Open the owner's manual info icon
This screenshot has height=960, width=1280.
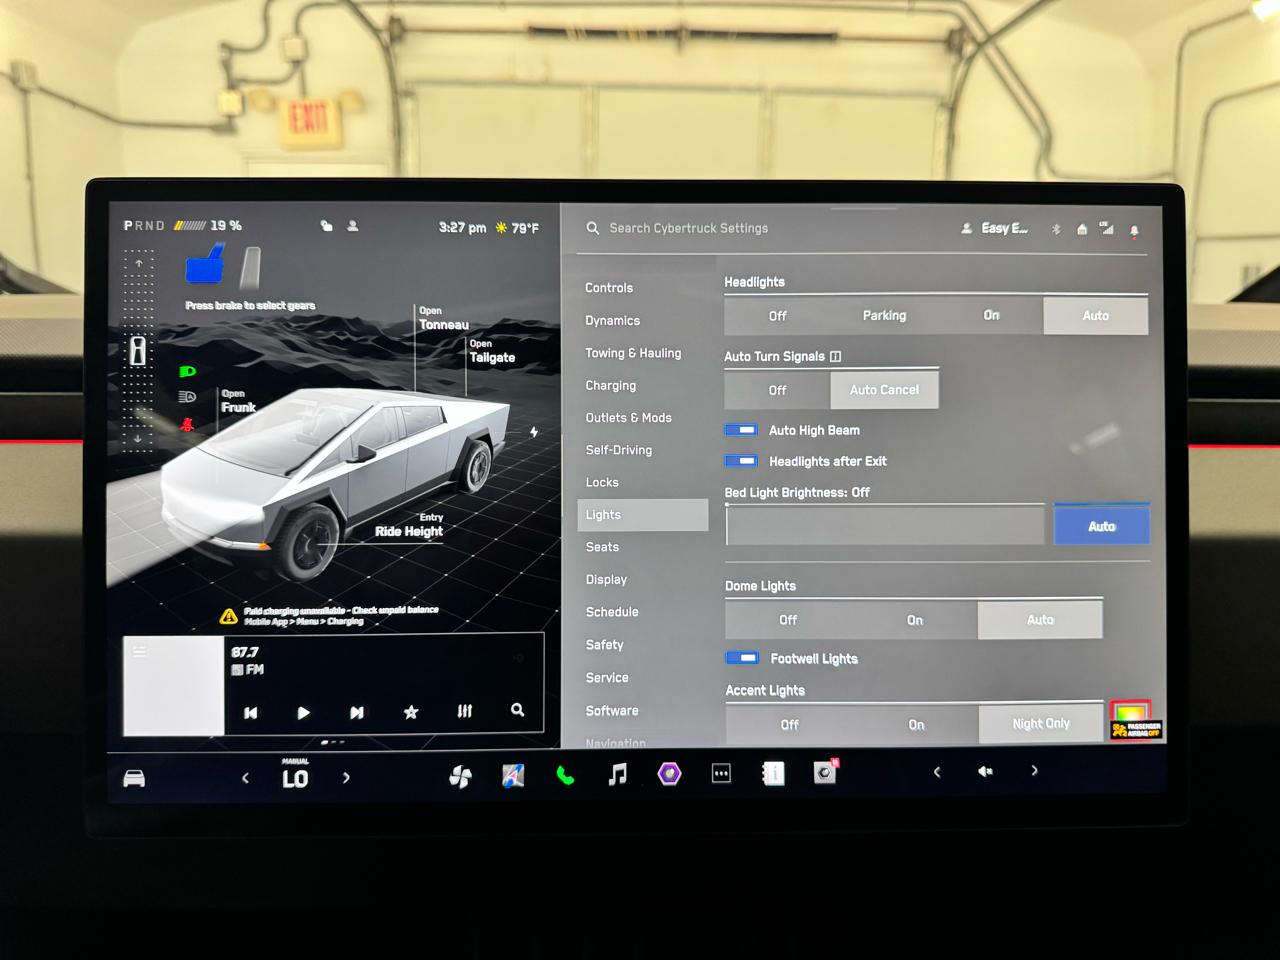click(x=773, y=773)
